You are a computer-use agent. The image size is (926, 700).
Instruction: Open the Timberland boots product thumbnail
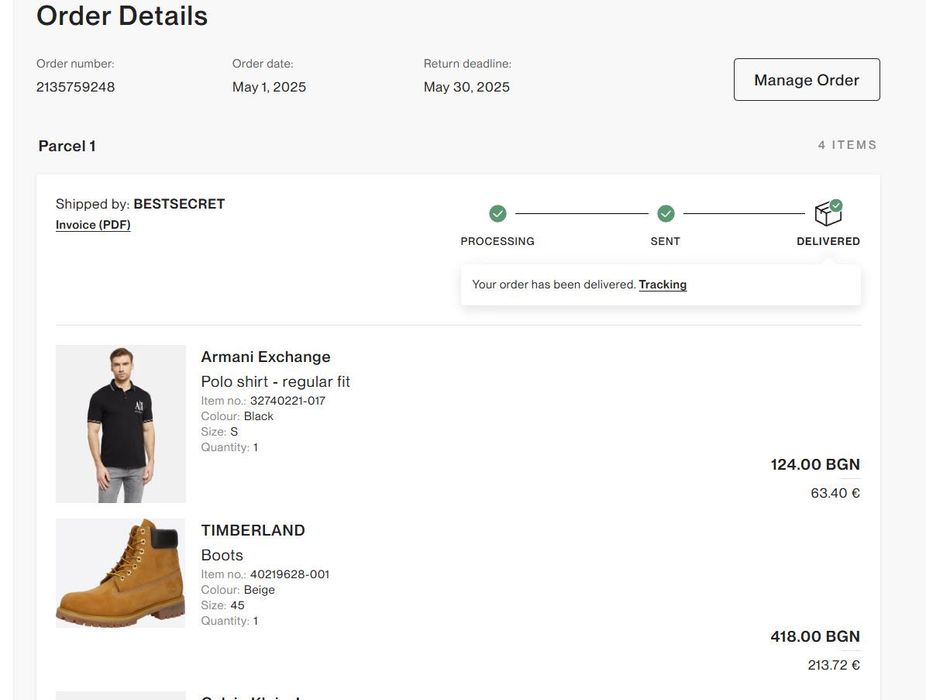pos(120,573)
